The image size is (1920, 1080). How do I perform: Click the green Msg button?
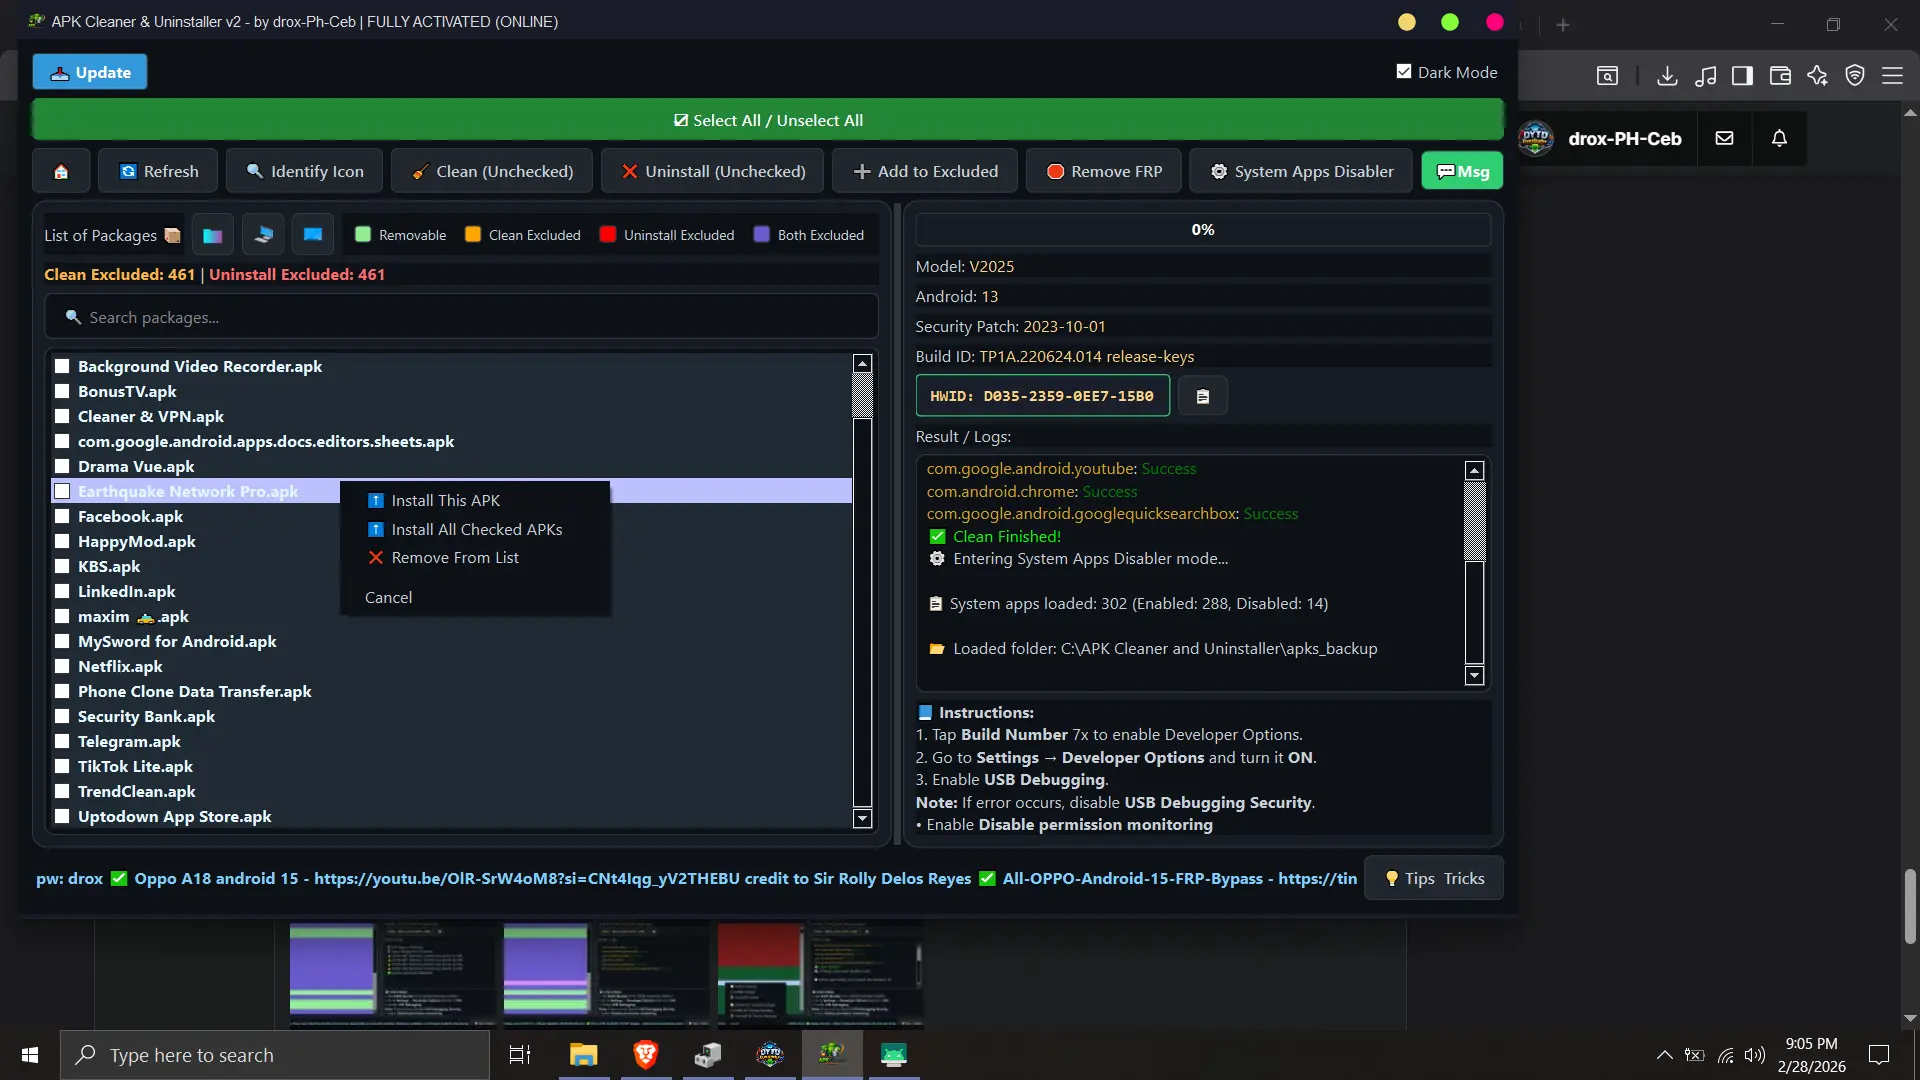click(x=1462, y=171)
